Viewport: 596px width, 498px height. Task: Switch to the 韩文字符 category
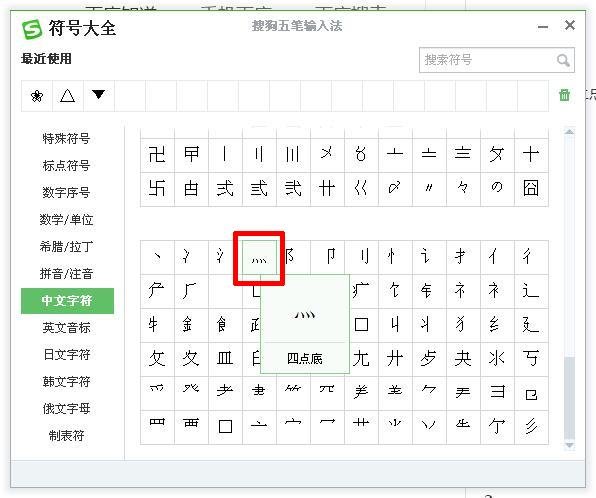click(x=67, y=382)
